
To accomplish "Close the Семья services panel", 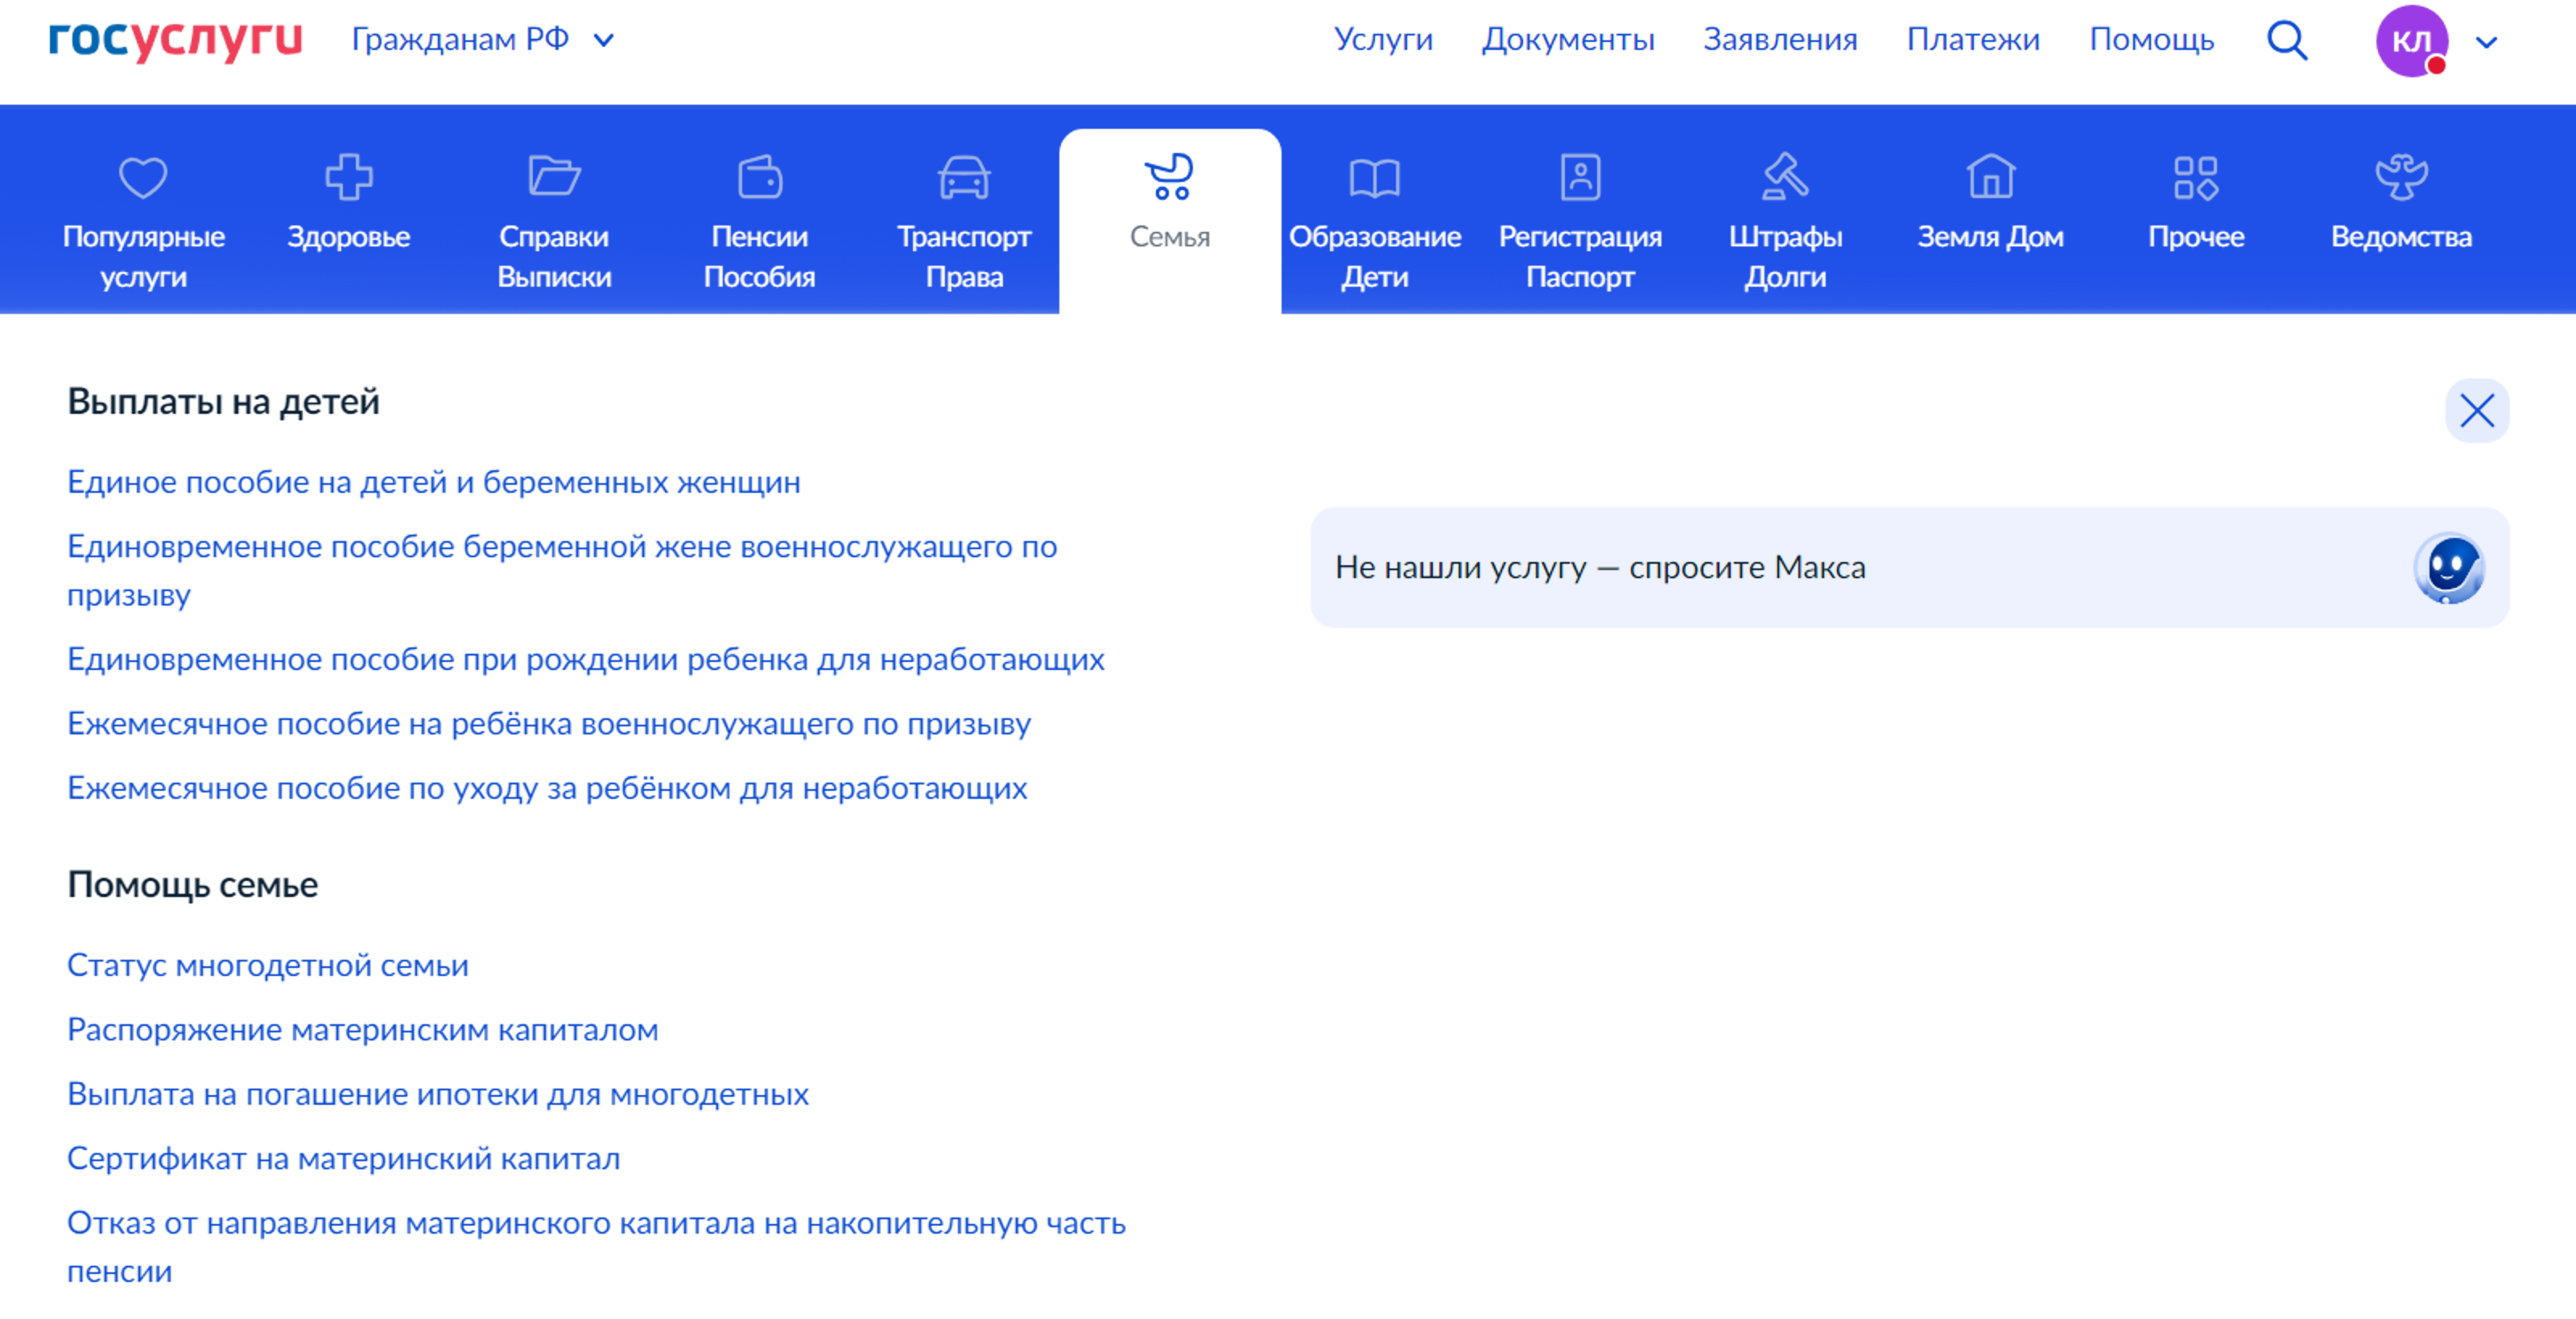I will pyautogui.click(x=2477, y=410).
